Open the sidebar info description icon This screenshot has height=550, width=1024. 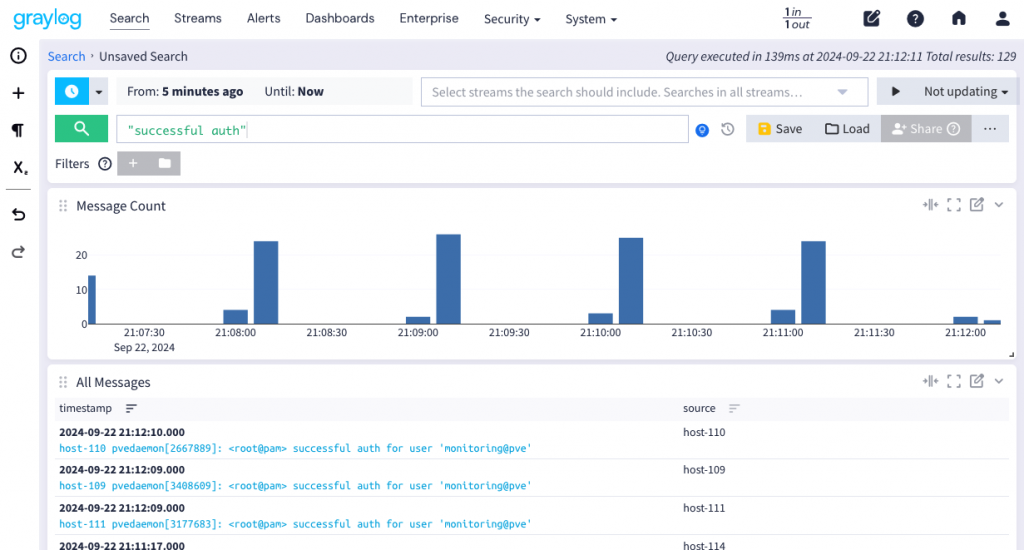(x=18, y=56)
